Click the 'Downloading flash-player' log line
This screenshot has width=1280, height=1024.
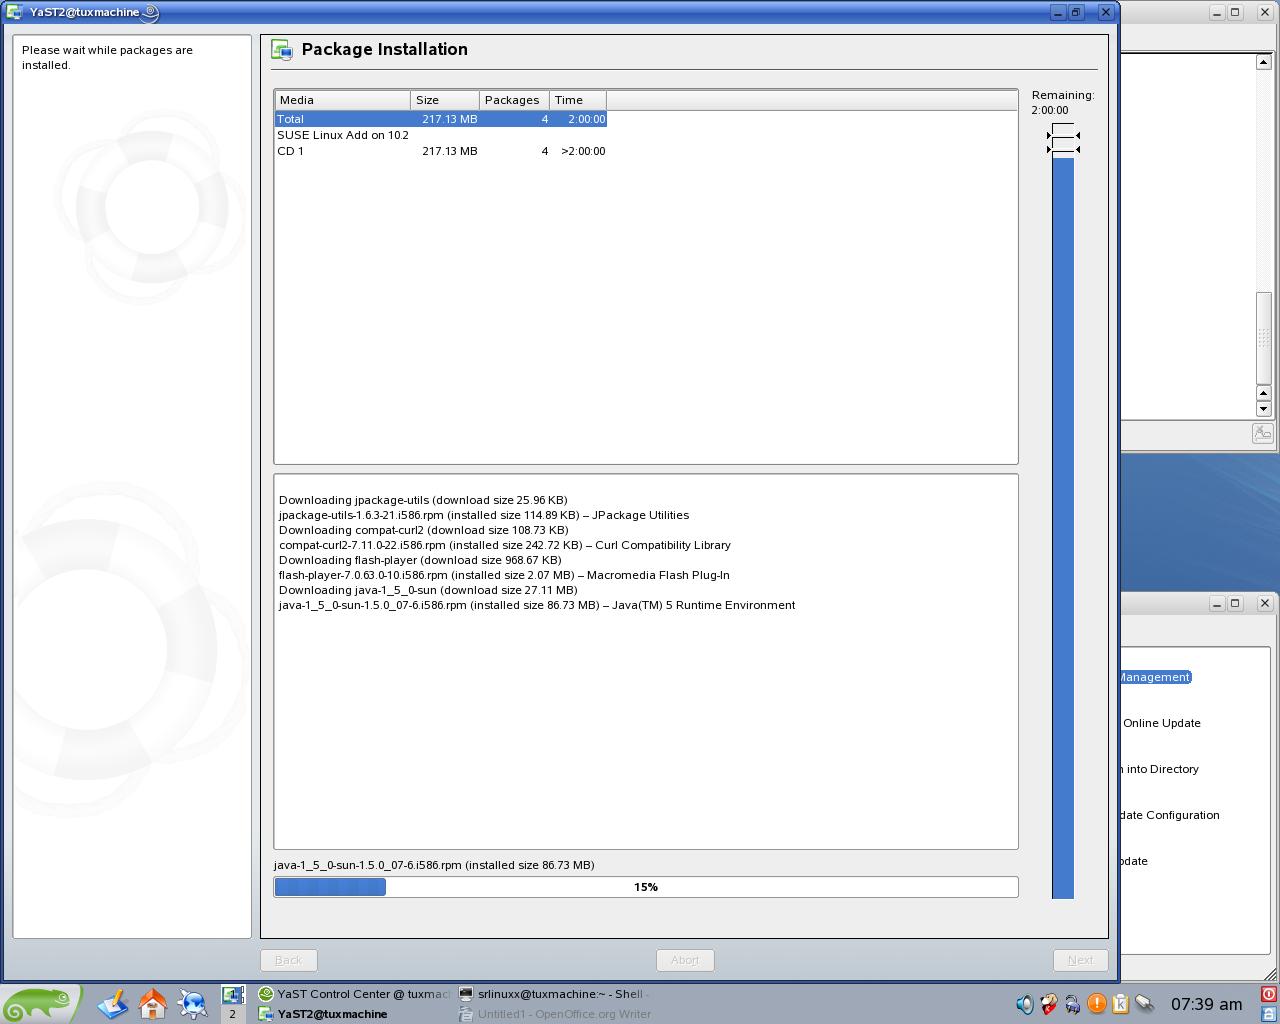pos(420,560)
